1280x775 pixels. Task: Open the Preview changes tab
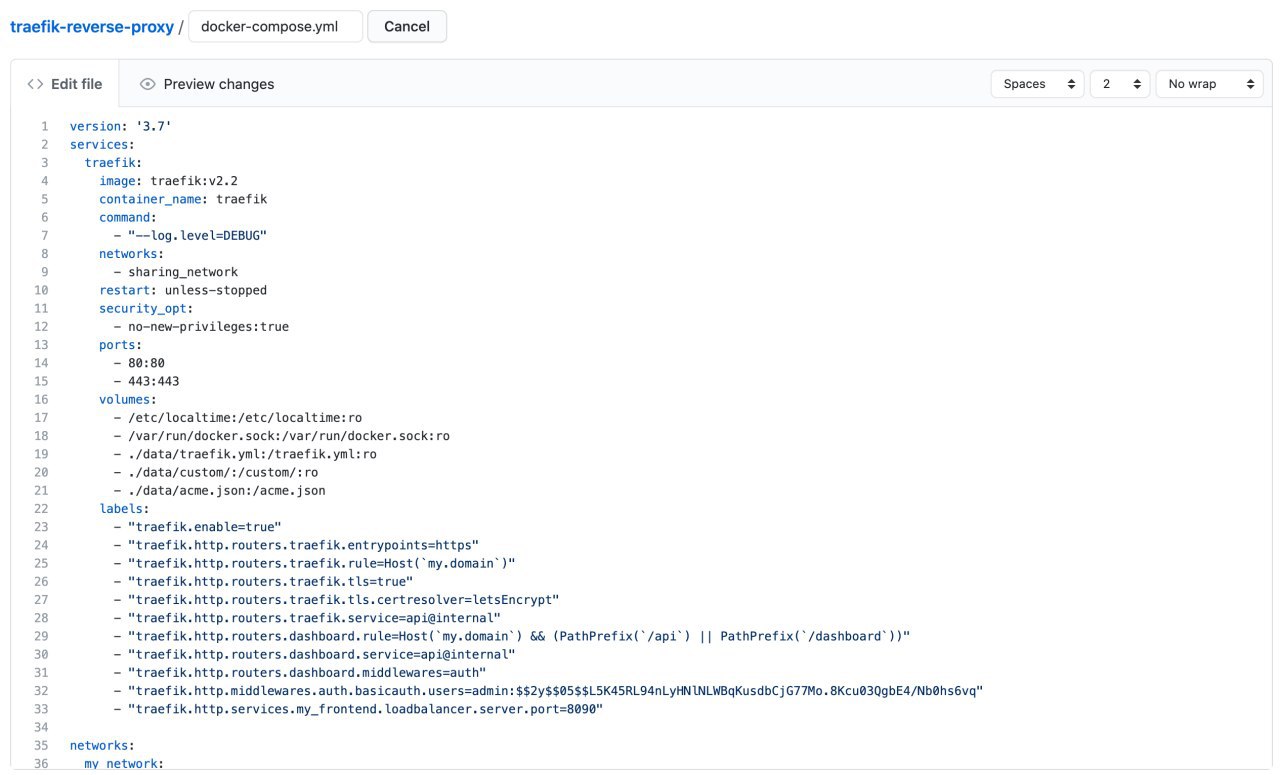pos(207,84)
